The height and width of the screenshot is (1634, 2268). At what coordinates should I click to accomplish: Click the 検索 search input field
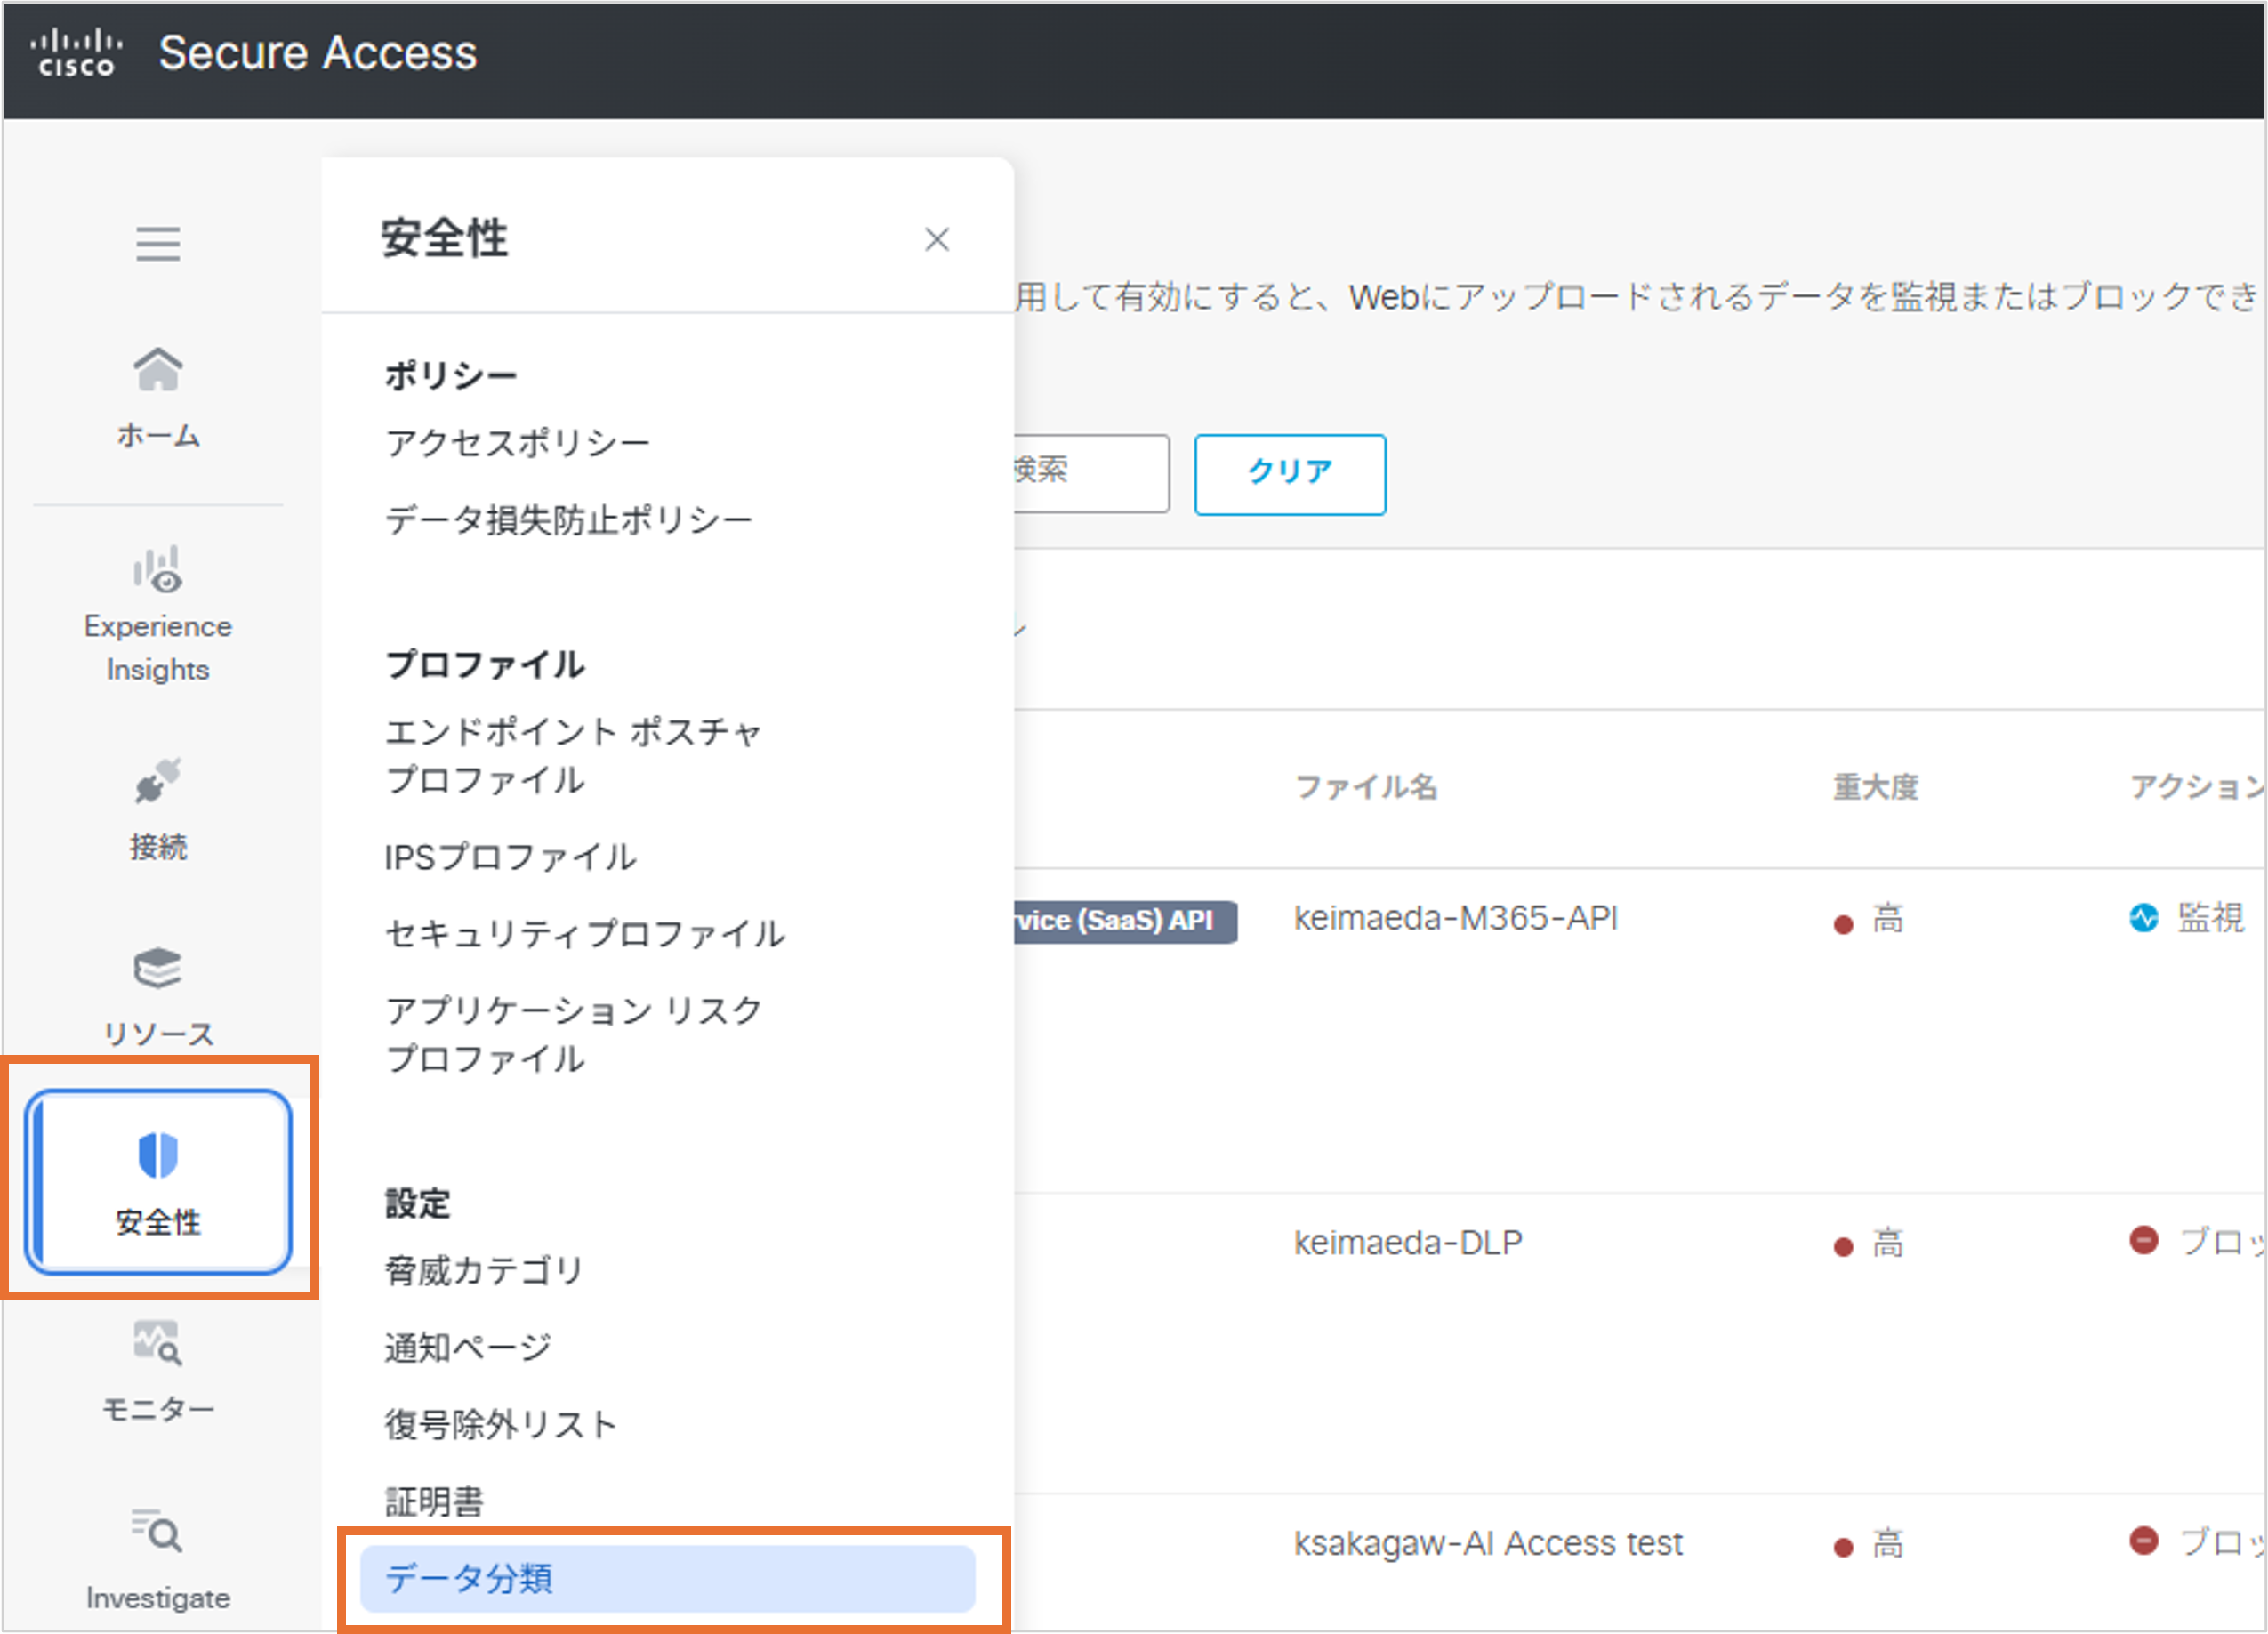pyautogui.click(x=1091, y=473)
